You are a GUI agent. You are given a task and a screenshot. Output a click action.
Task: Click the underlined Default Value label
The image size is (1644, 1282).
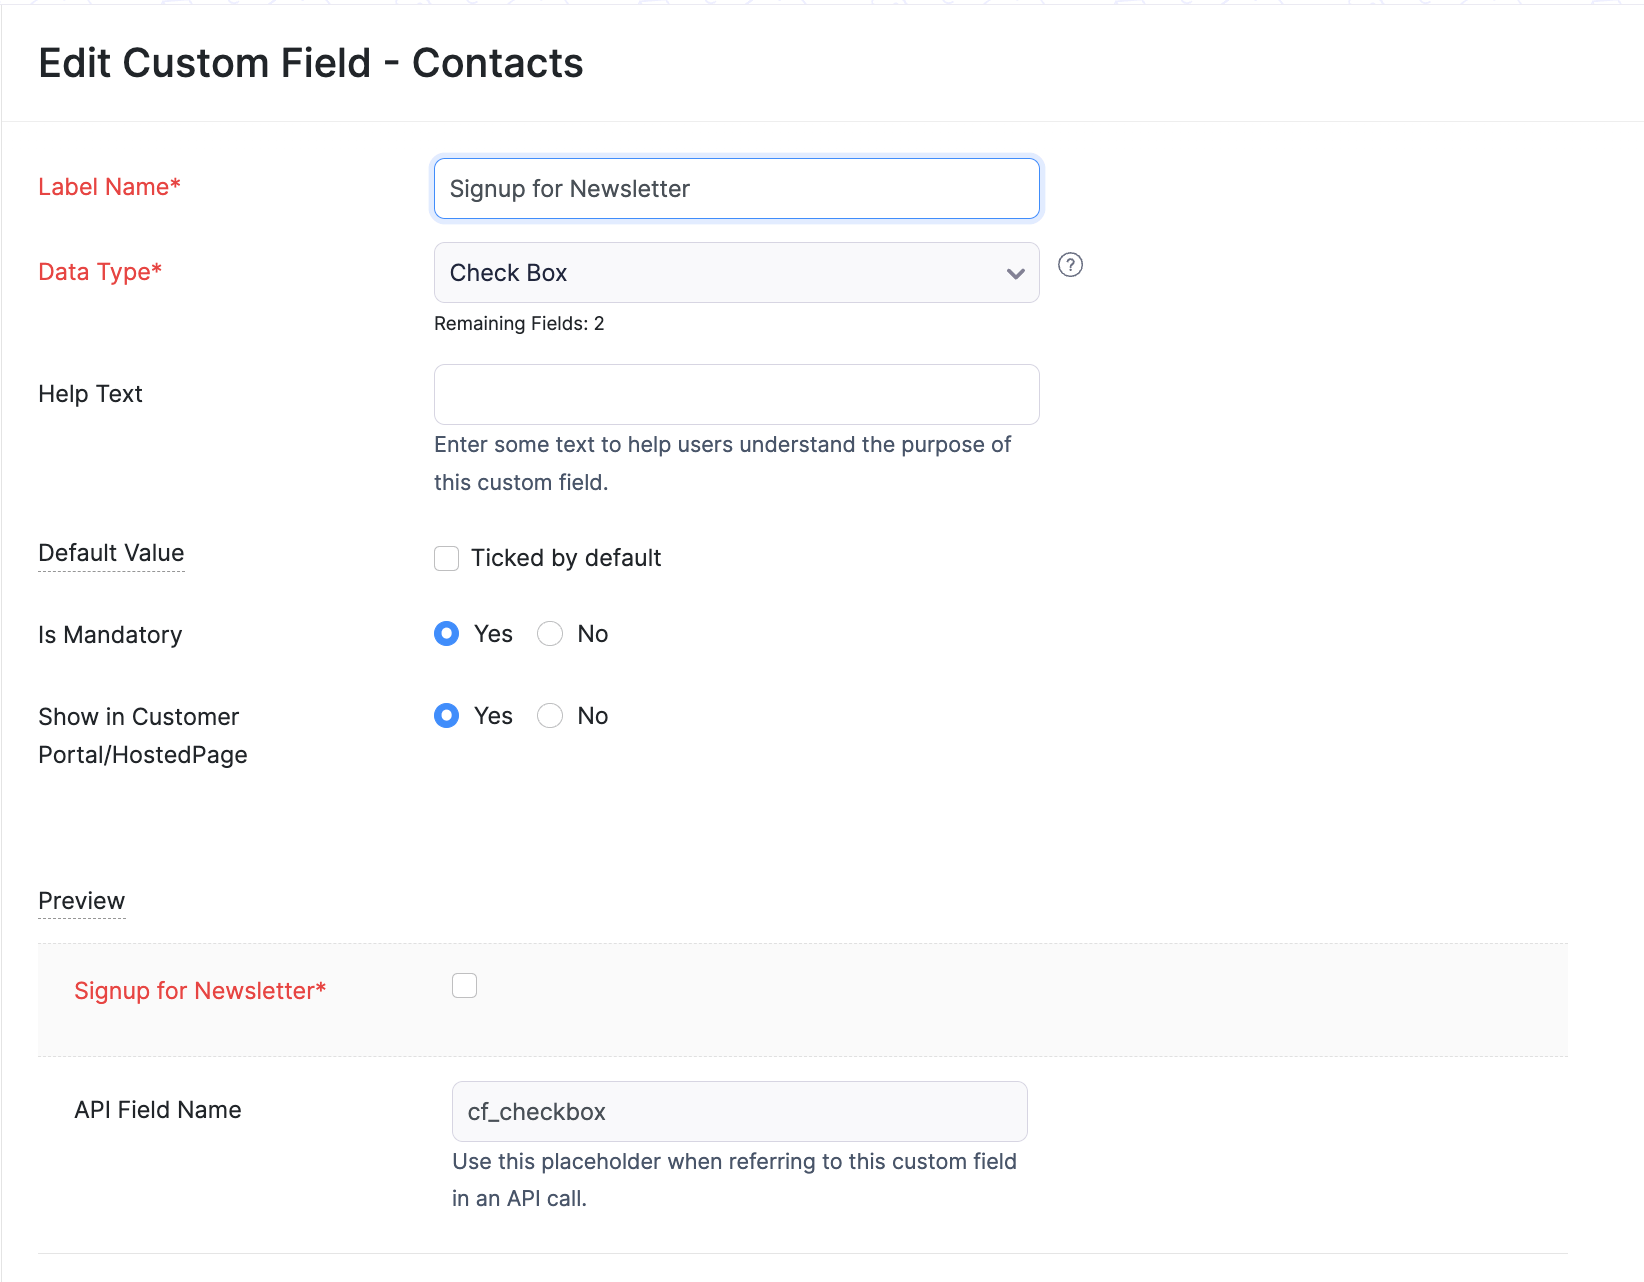point(110,553)
